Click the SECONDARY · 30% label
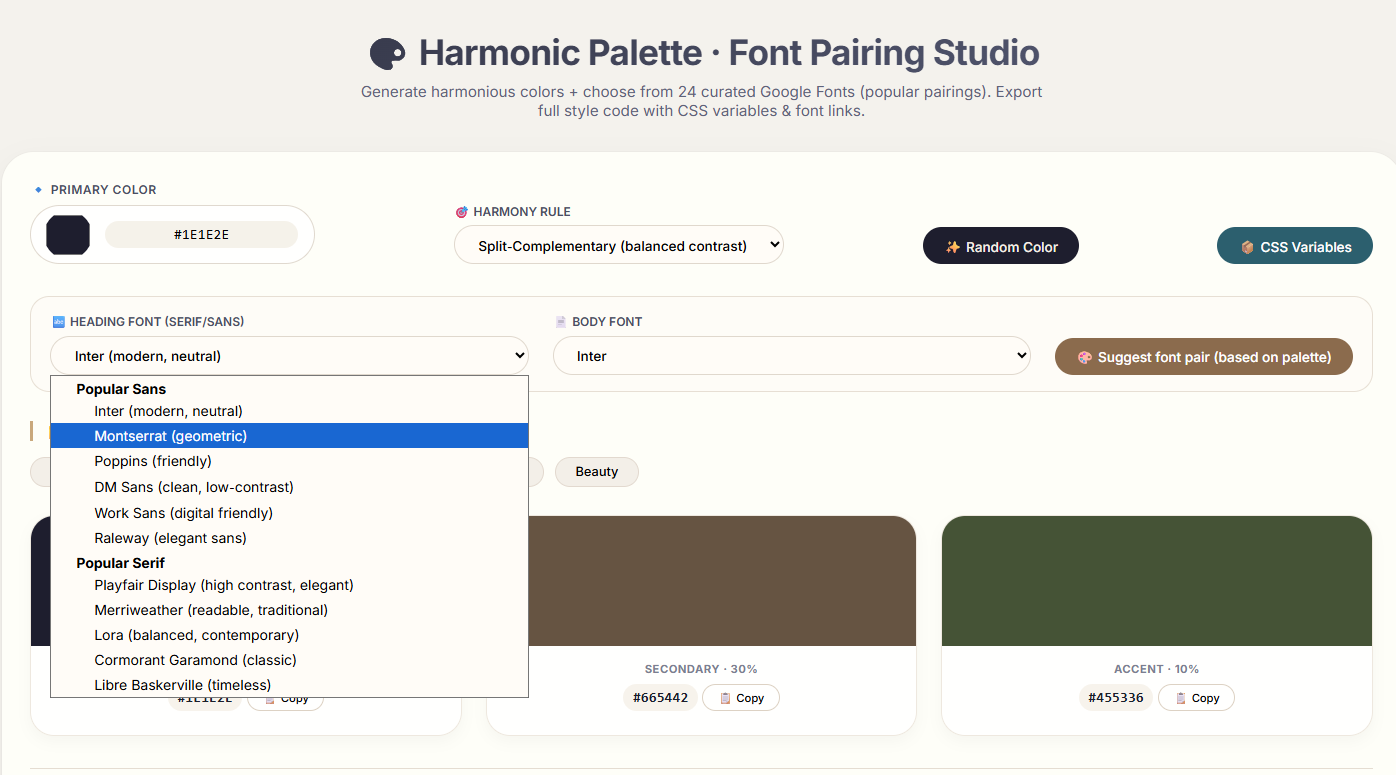 (x=701, y=669)
